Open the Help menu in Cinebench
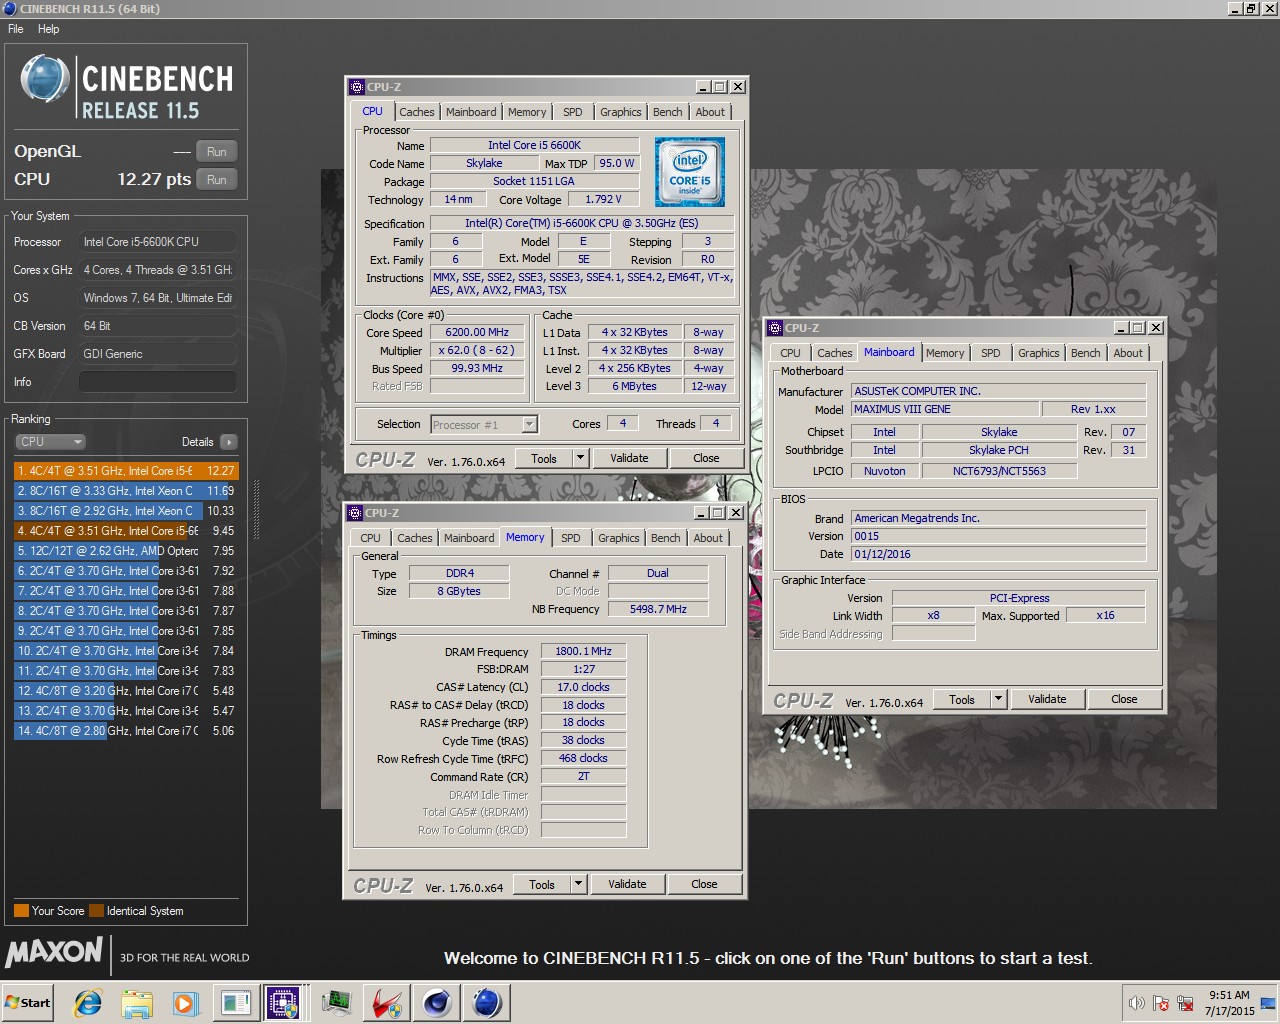The width and height of the screenshot is (1280, 1024). (x=49, y=29)
